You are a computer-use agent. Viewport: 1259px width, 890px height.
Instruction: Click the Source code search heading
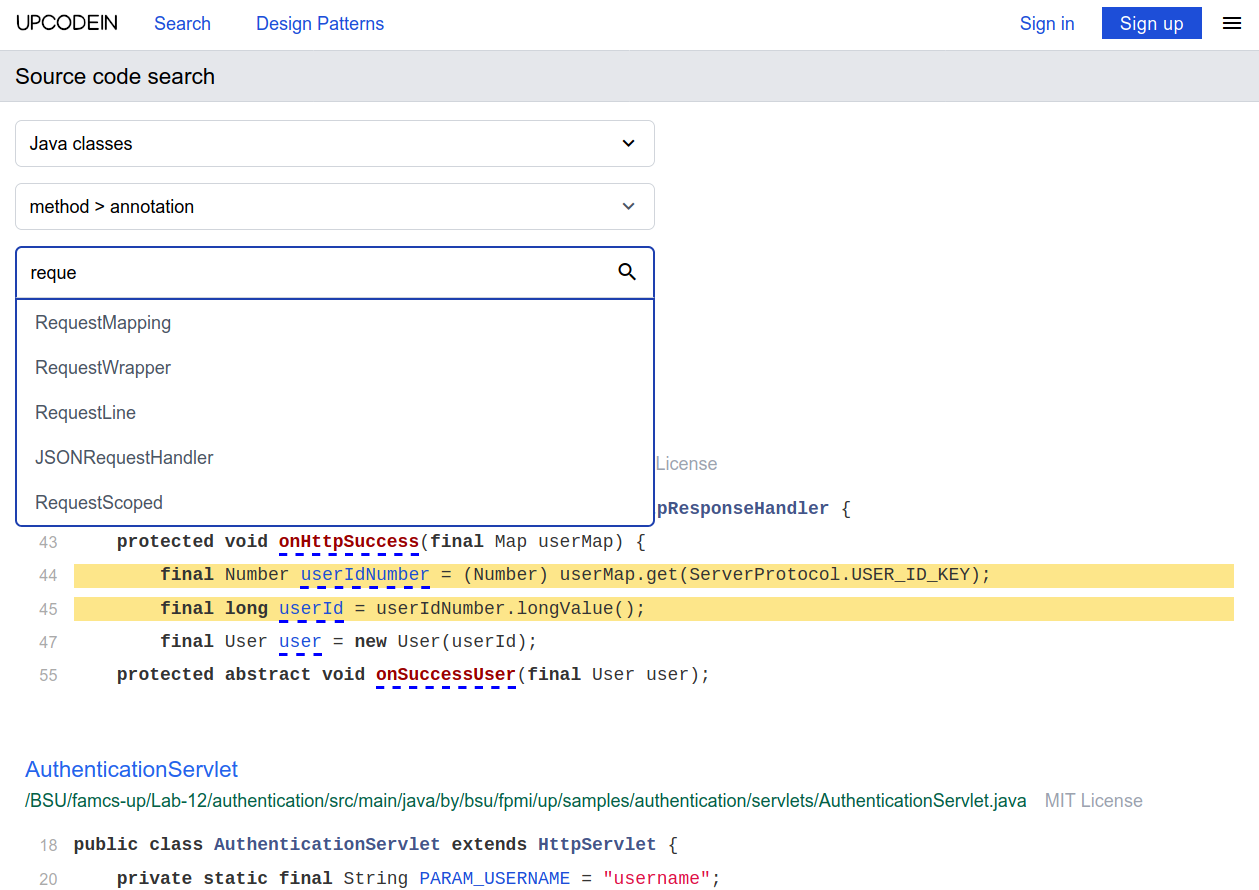[x=115, y=77]
